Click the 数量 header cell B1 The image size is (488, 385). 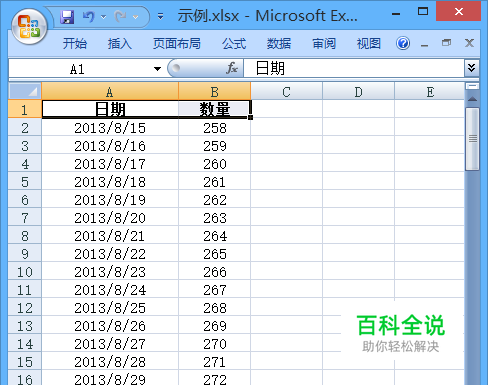(214, 109)
